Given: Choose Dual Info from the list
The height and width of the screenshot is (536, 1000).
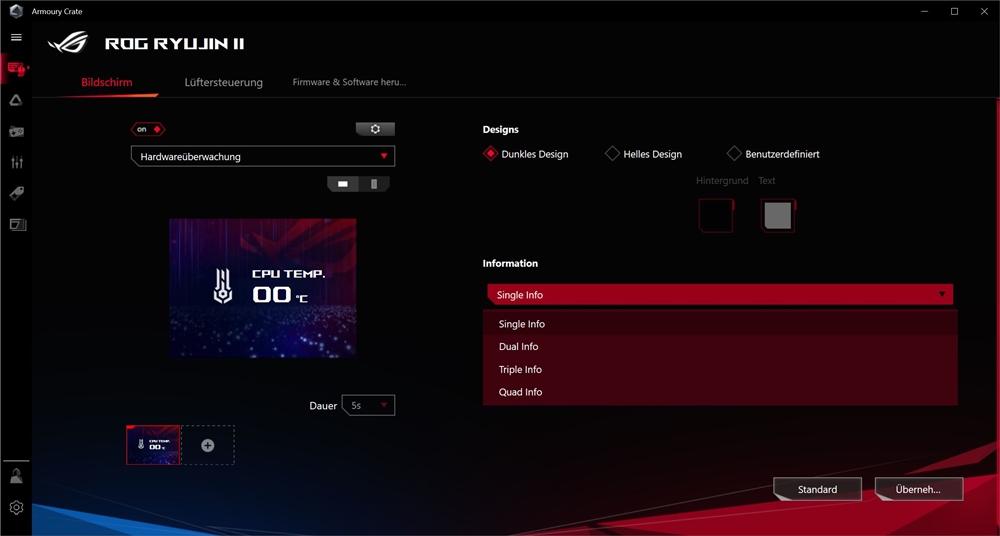Looking at the screenshot, I should pyautogui.click(x=720, y=346).
